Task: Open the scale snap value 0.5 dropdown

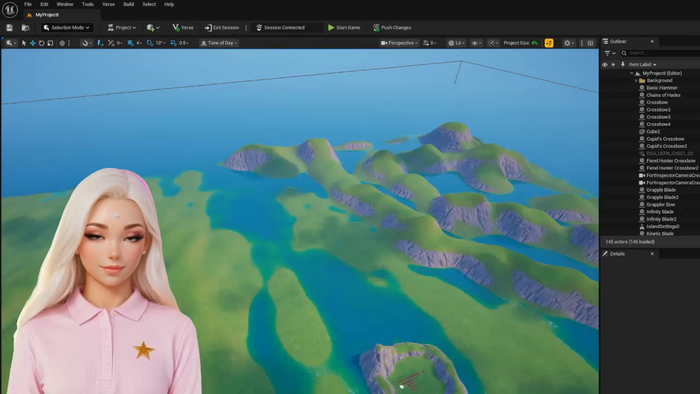Action: click(184, 43)
